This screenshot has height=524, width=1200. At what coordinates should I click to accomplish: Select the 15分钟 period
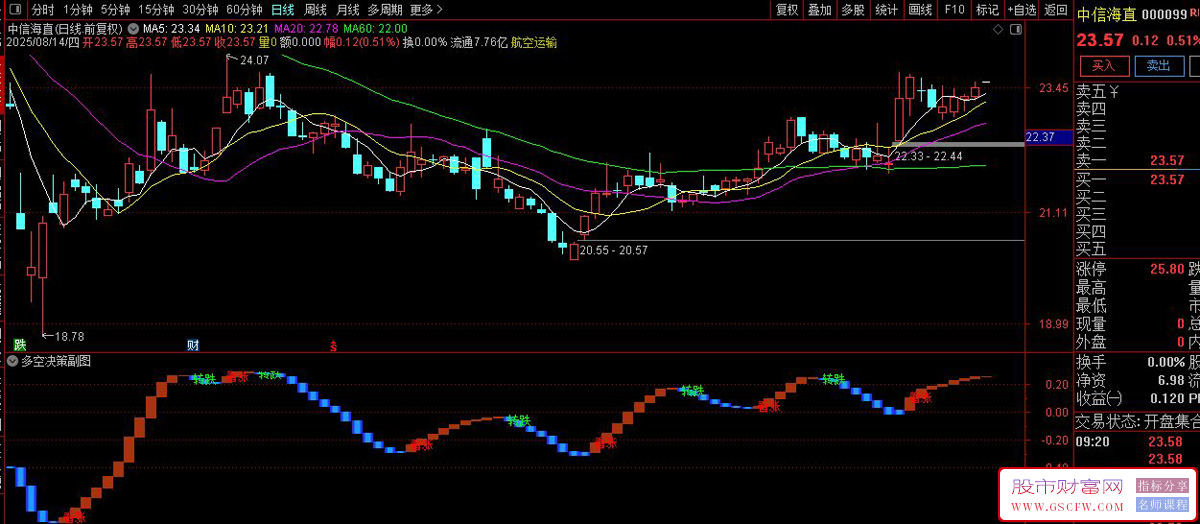click(156, 9)
